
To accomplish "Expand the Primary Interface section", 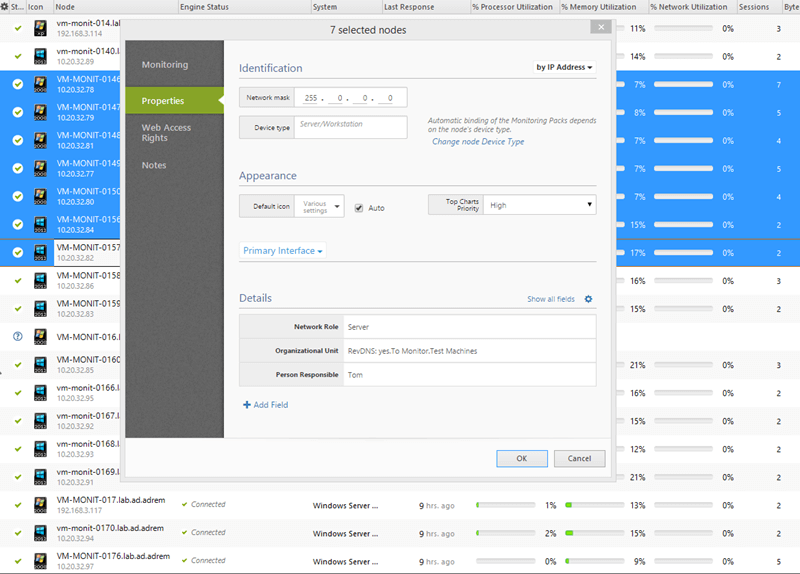I will (283, 251).
